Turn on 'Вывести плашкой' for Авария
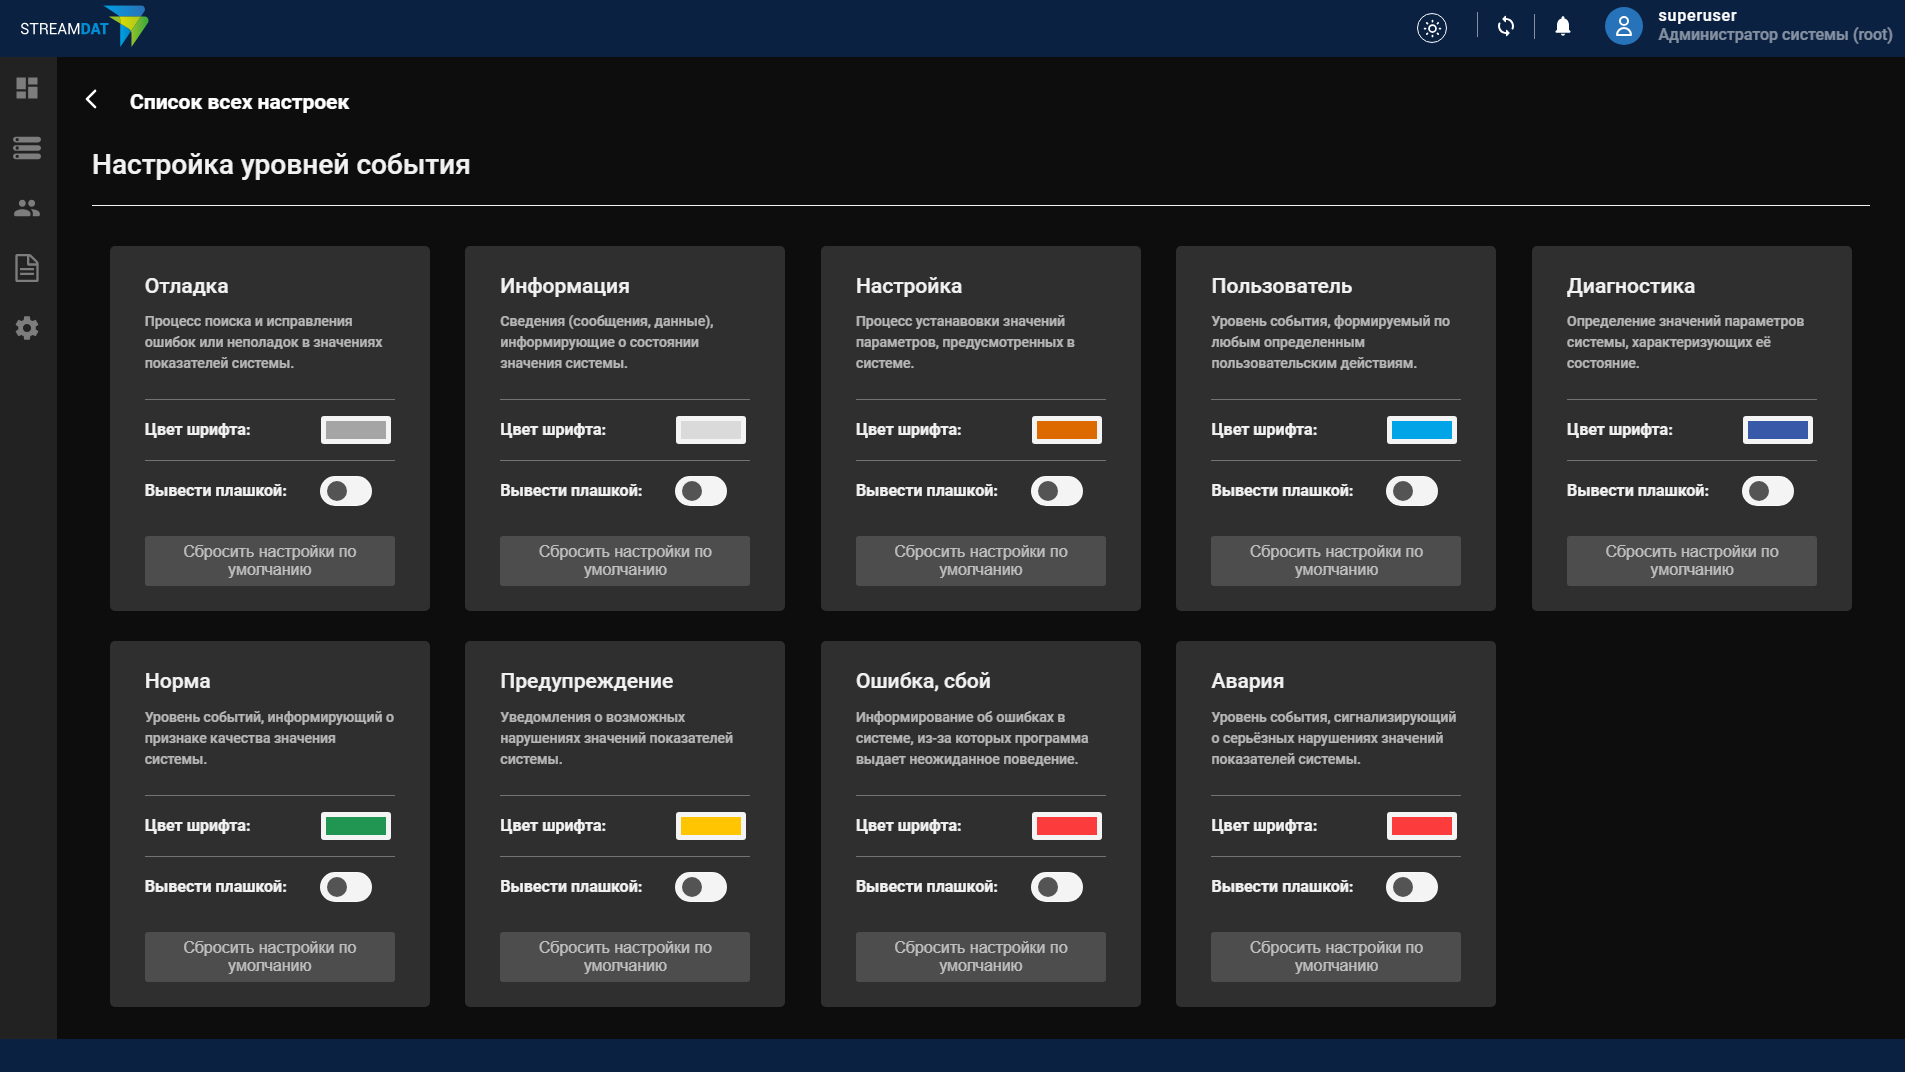Viewport: 1905px width, 1072px height. 1411,887
